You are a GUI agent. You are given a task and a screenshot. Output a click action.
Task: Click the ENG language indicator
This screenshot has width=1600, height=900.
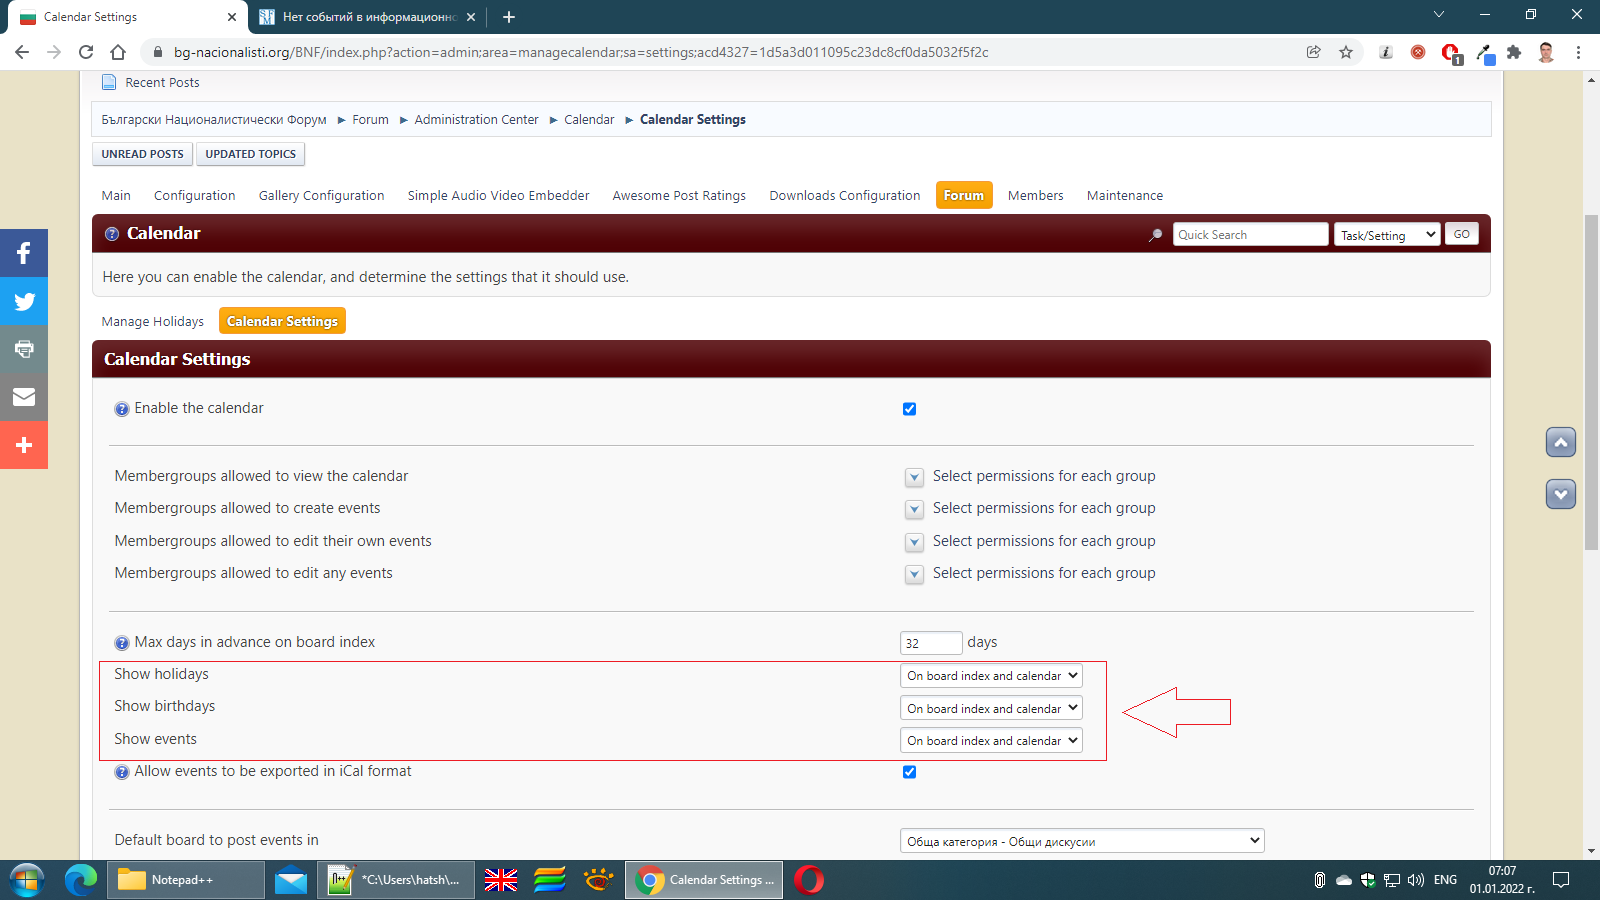[1445, 880]
